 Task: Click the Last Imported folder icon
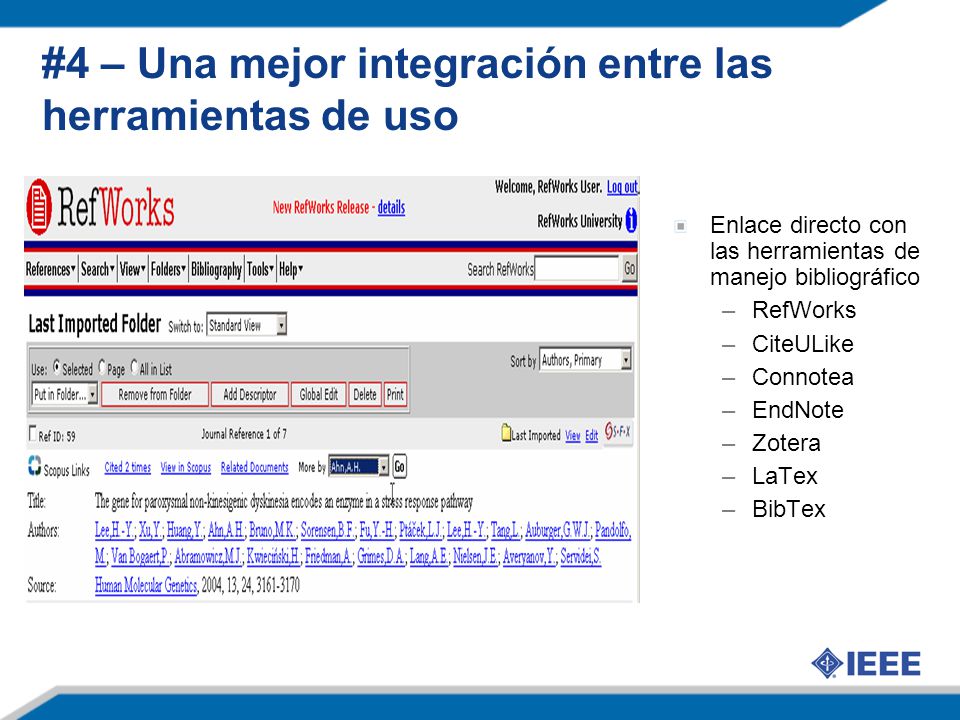point(506,433)
